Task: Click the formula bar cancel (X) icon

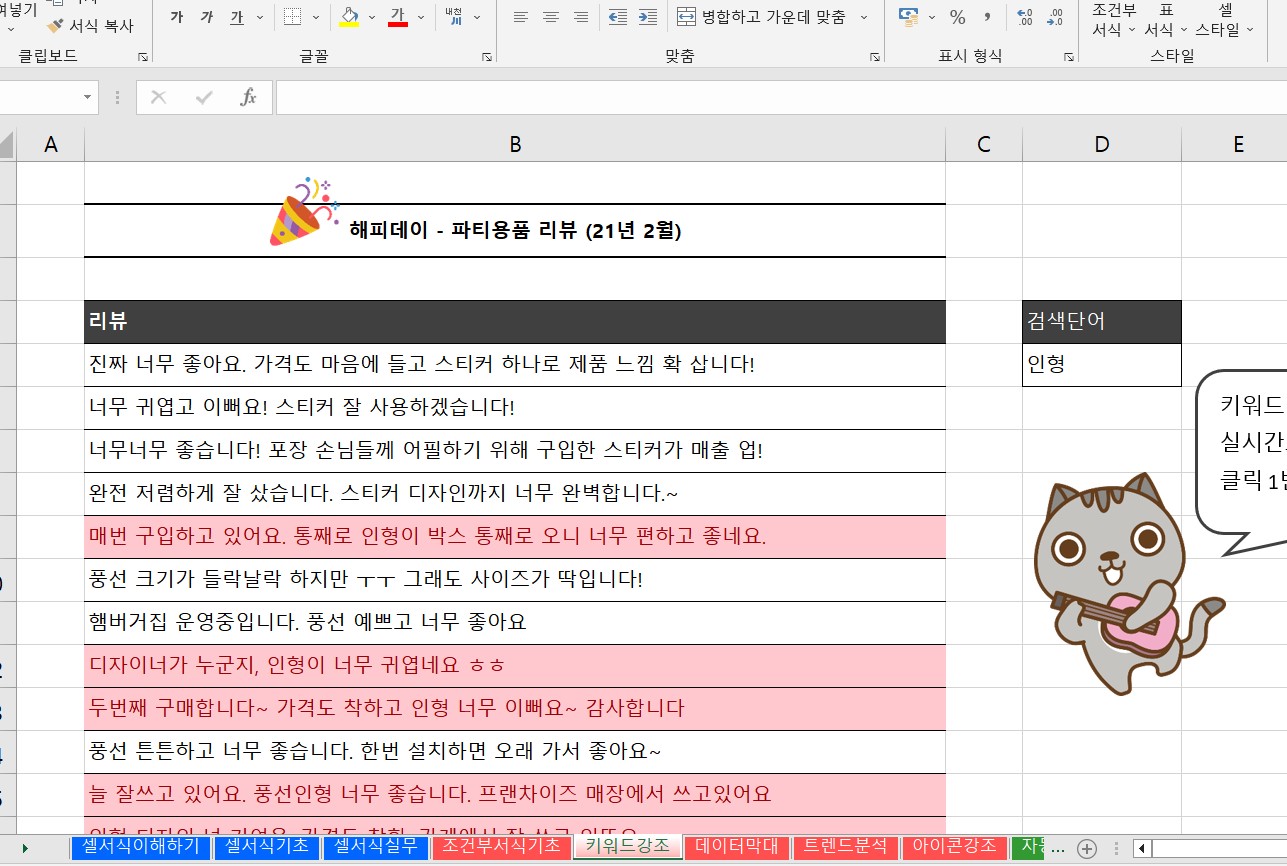Action: 158,98
